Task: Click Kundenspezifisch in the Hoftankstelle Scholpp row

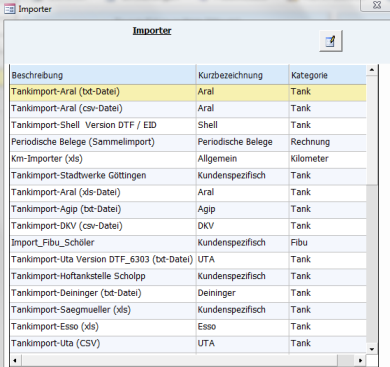Action: (242, 276)
